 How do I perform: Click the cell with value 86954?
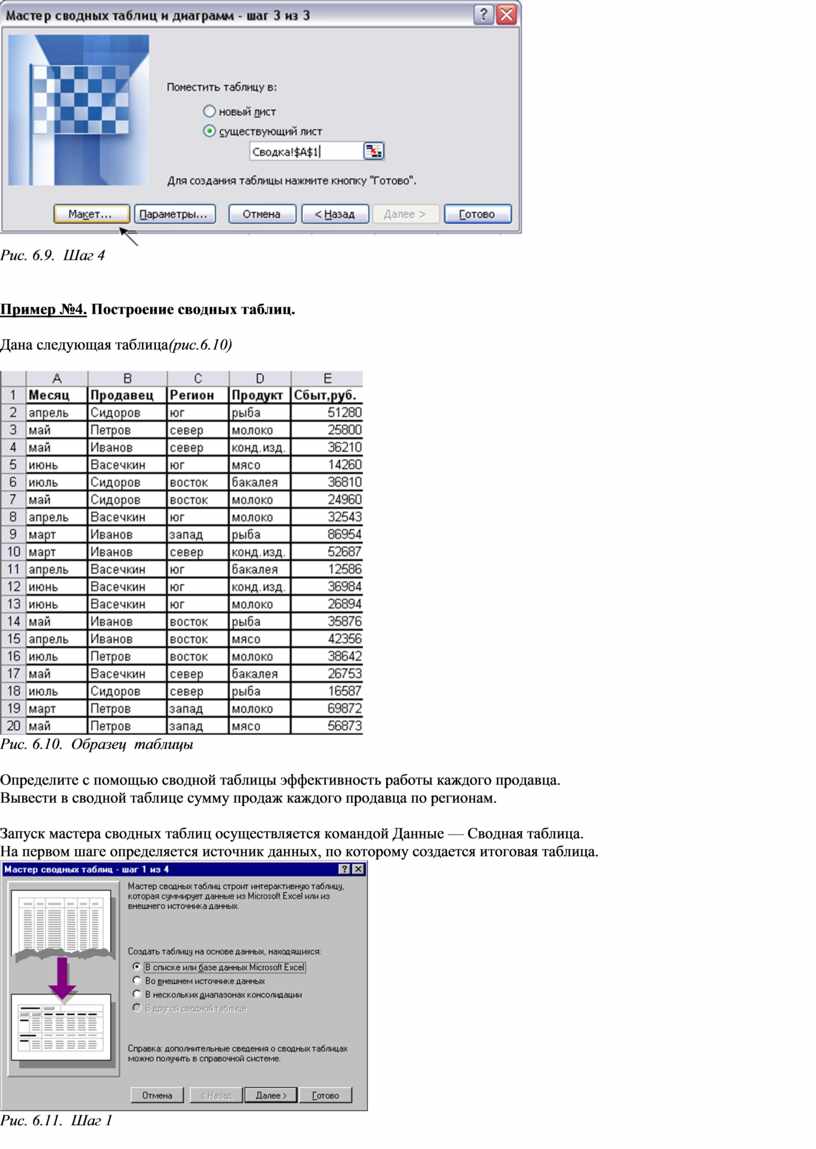pyautogui.click(x=327, y=534)
